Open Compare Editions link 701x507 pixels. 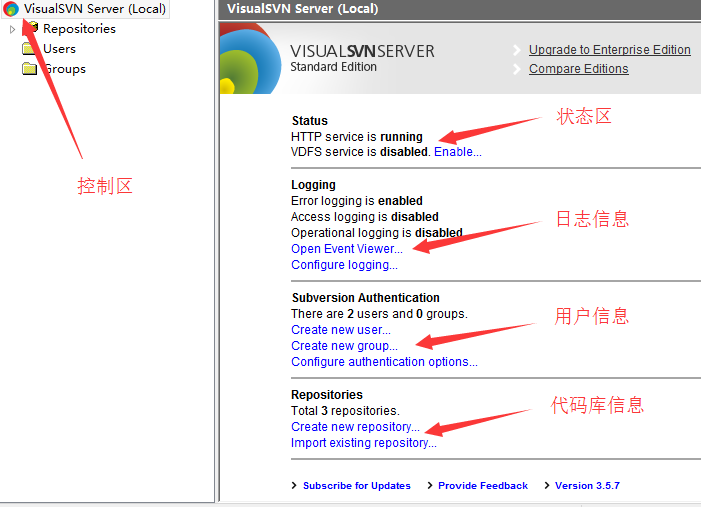point(579,69)
